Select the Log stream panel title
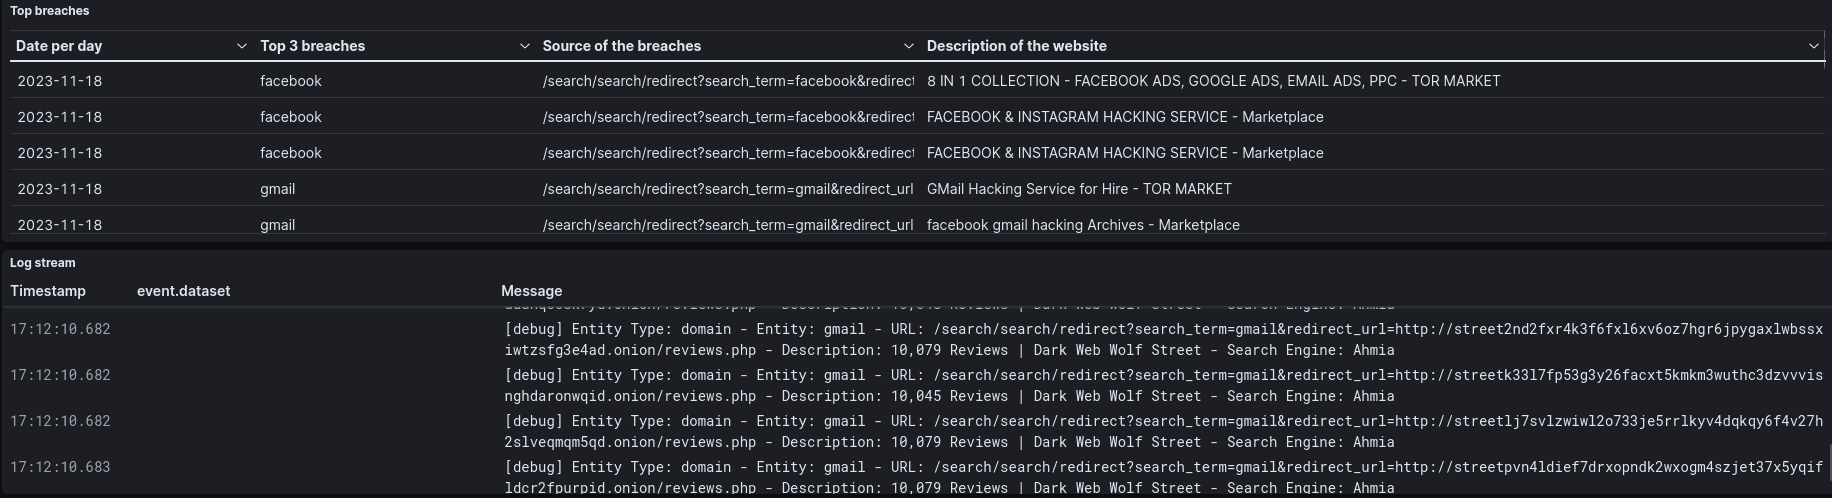 pyautogui.click(x=43, y=263)
